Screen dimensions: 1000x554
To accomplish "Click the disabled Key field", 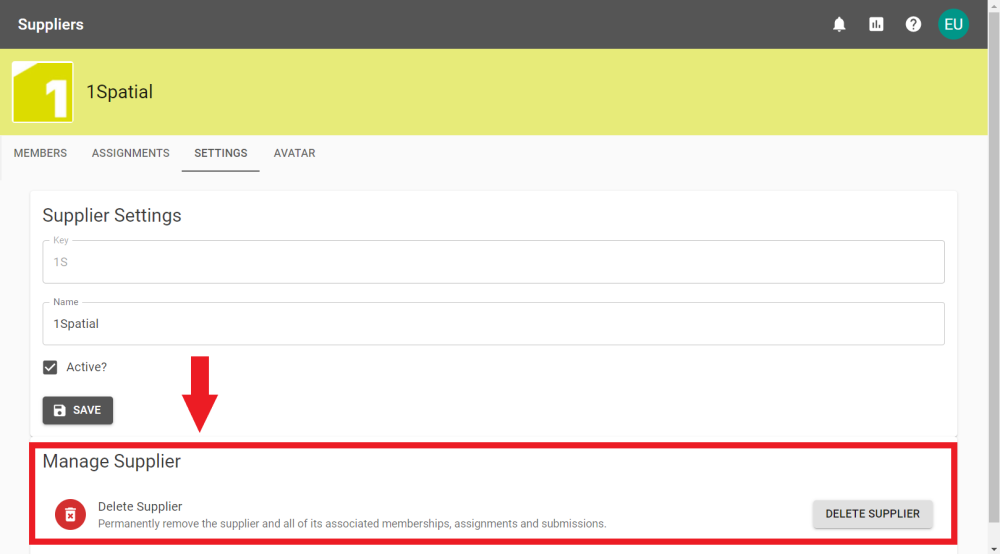I will coord(493,262).
